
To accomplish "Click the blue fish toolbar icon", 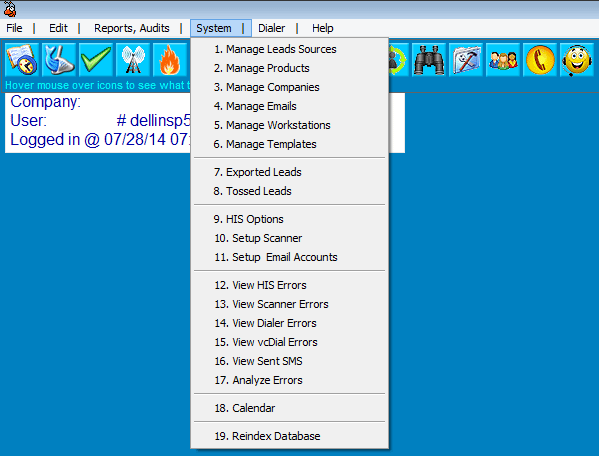I will [59, 60].
